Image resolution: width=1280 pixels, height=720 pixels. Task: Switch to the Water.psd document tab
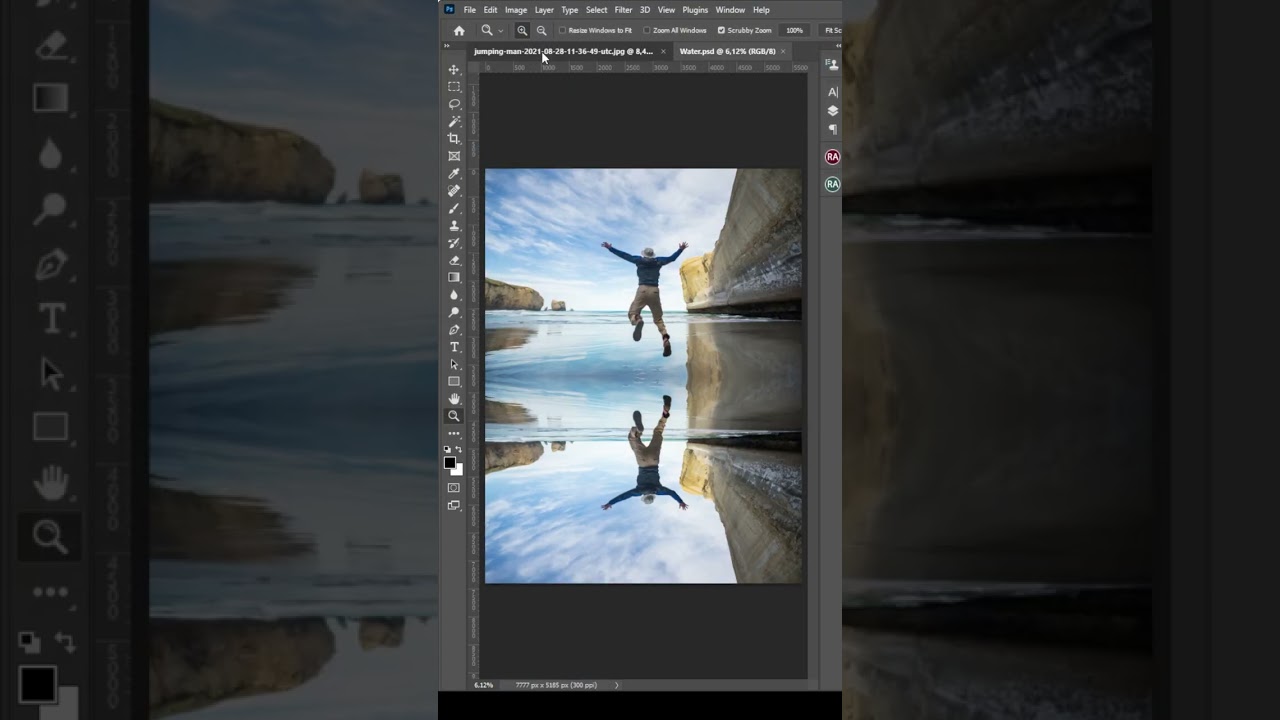[x=727, y=51]
